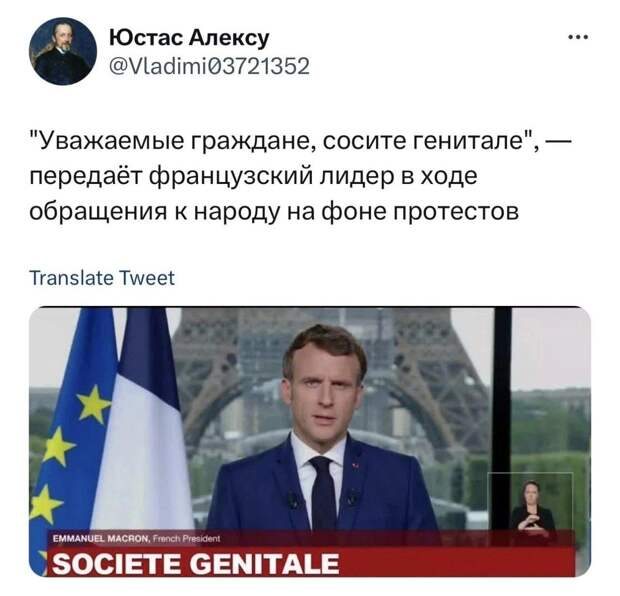
Task: Click the Translate Tweet link
Action: tap(102, 278)
